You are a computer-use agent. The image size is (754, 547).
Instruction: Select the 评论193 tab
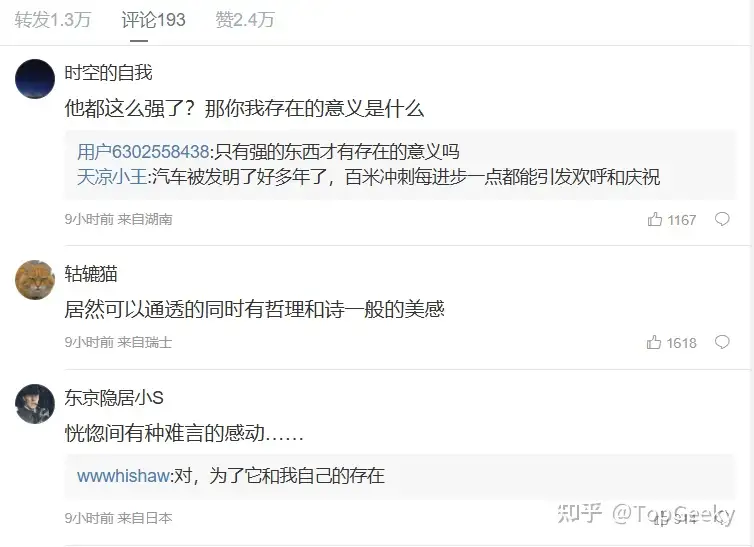[153, 20]
